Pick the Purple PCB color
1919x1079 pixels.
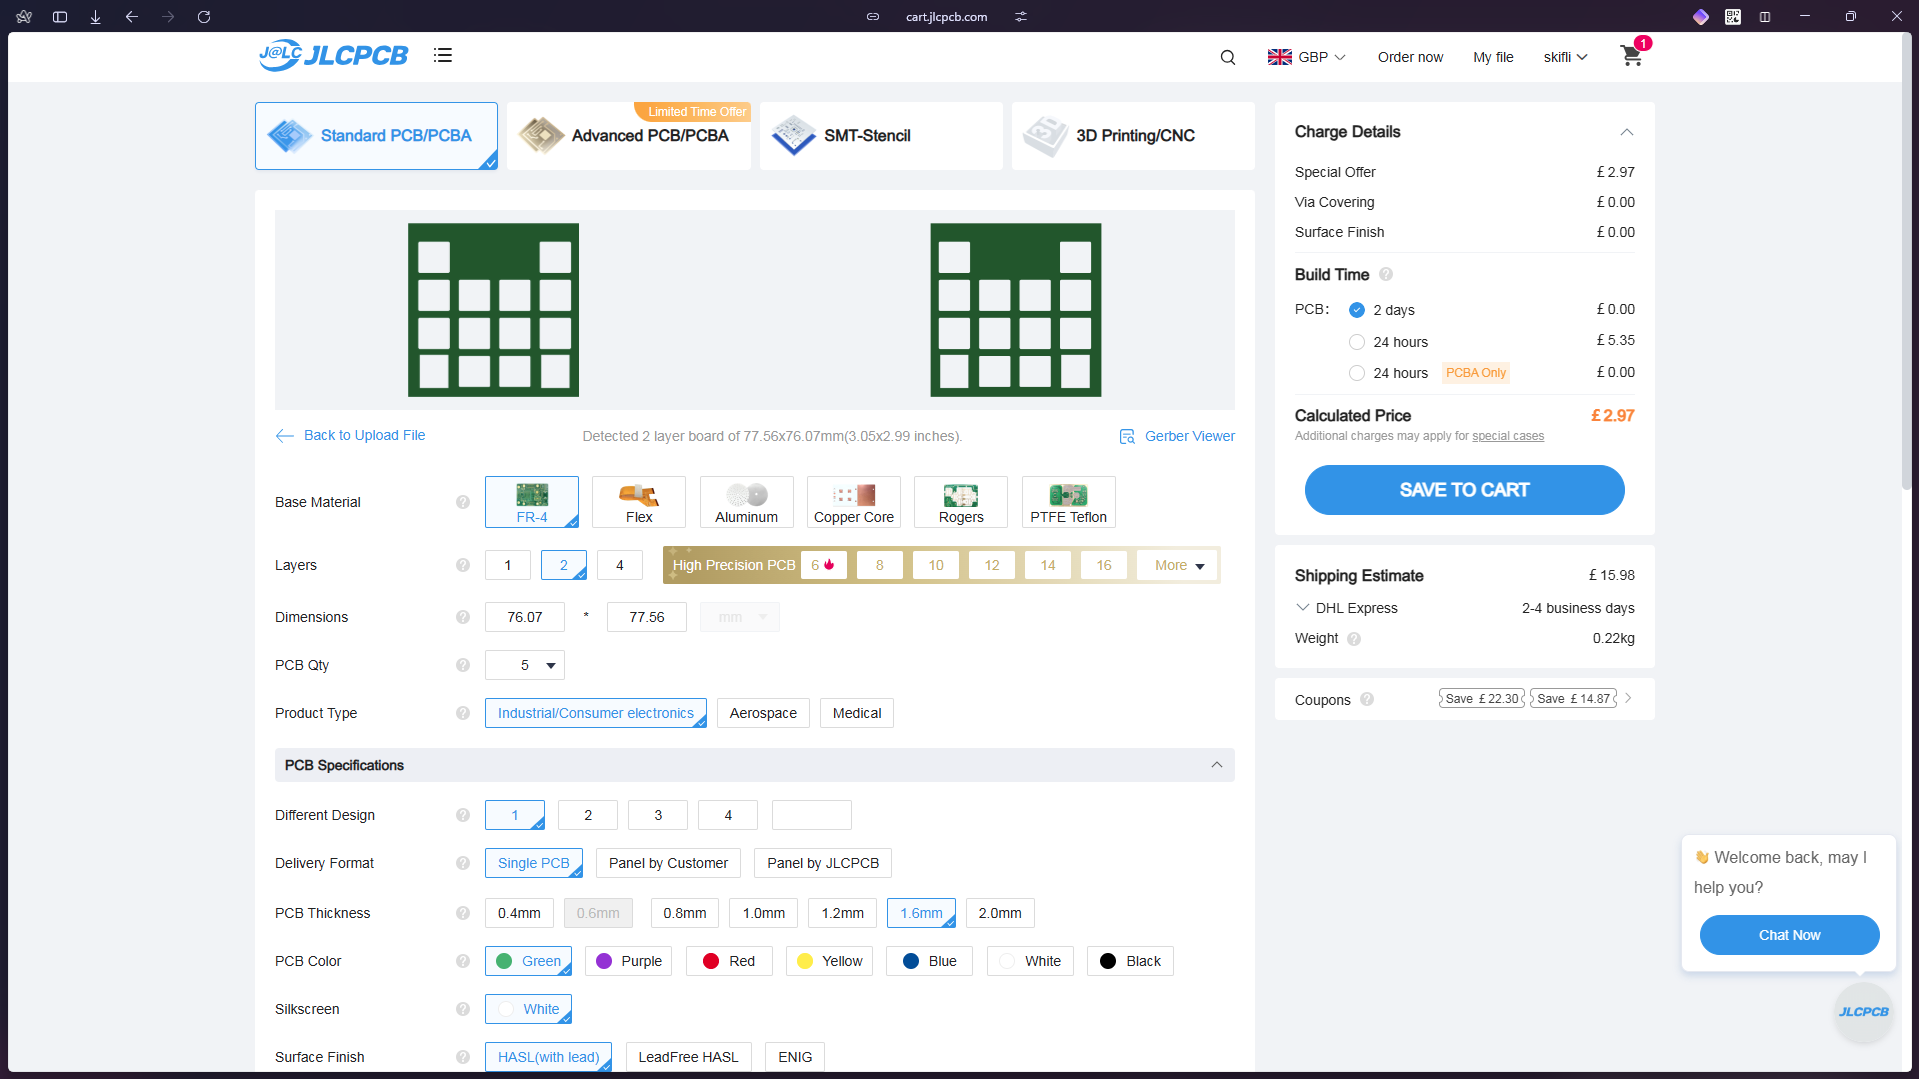coord(629,961)
